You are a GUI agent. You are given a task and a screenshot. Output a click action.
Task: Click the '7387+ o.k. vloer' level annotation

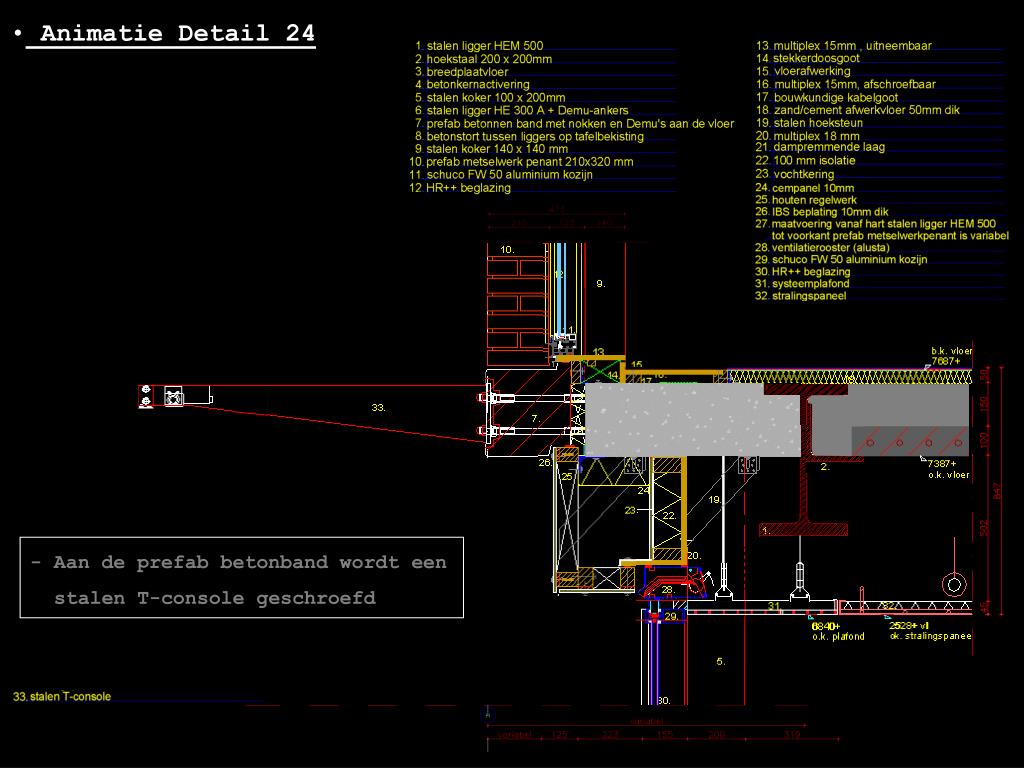coord(948,469)
